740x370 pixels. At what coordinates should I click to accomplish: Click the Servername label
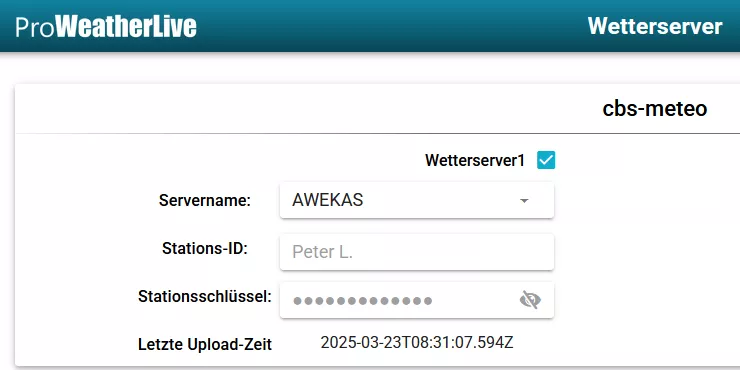pyautogui.click(x=205, y=200)
